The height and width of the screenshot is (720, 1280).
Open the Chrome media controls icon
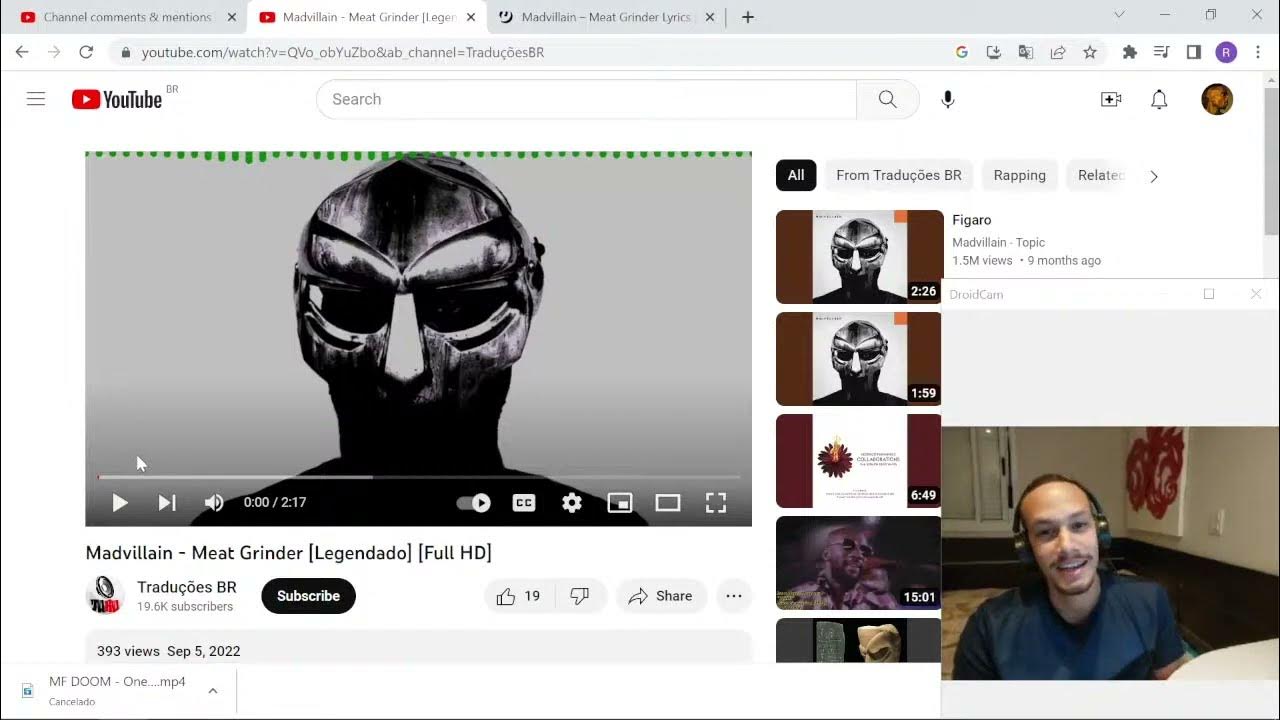[x=1161, y=52]
